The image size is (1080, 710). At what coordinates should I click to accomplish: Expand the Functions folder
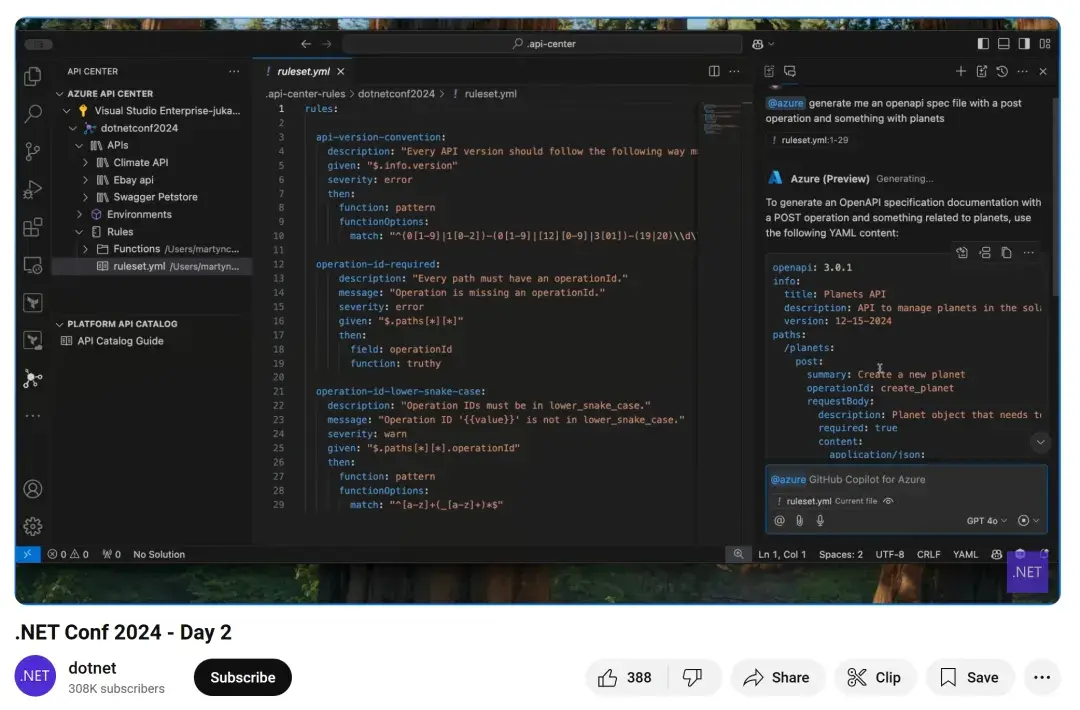[85, 249]
